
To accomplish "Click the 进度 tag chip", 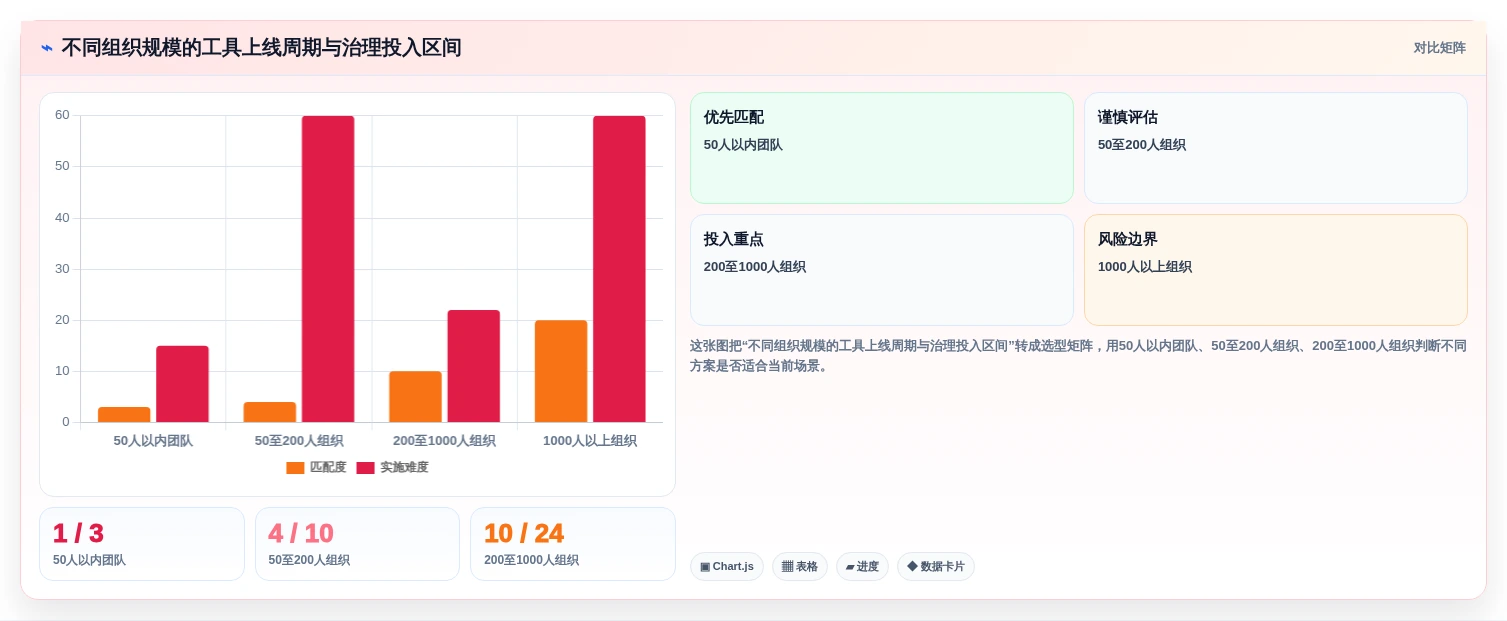I will click(862, 567).
